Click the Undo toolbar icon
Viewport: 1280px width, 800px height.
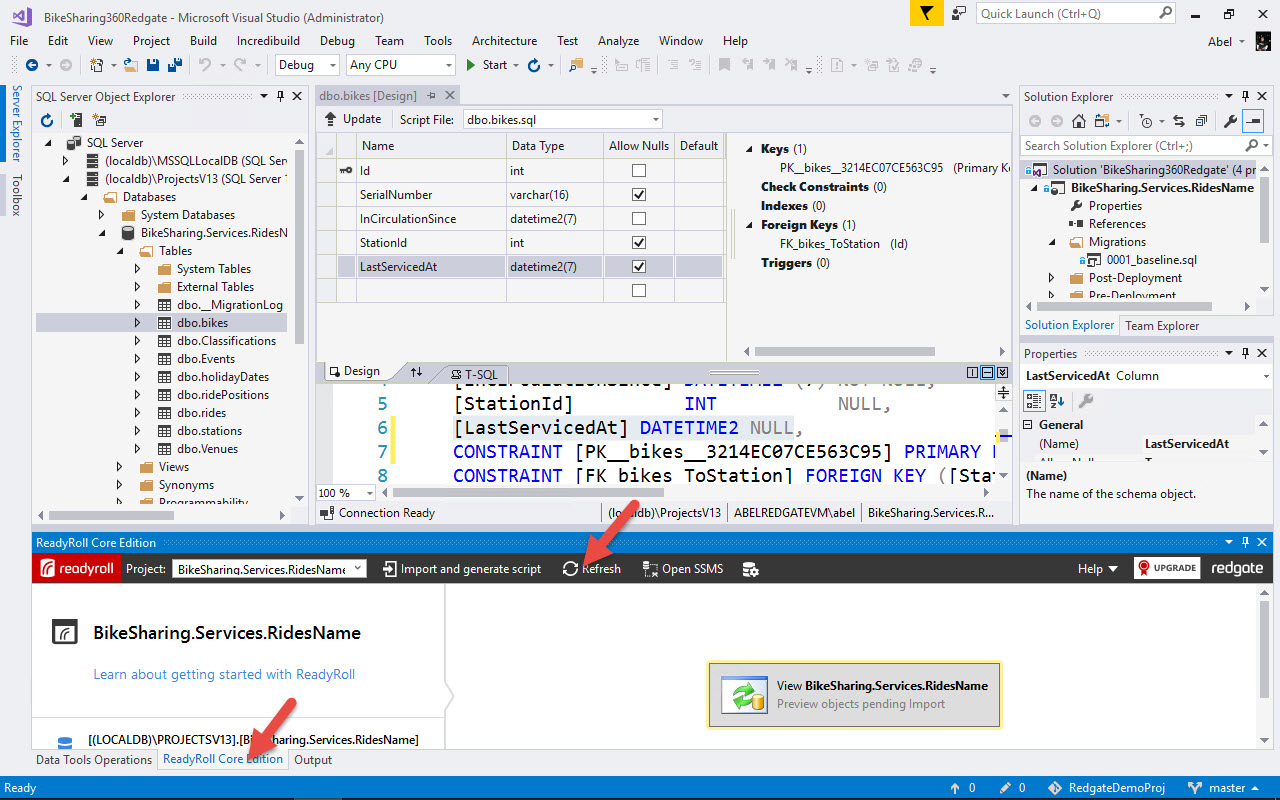coord(204,65)
